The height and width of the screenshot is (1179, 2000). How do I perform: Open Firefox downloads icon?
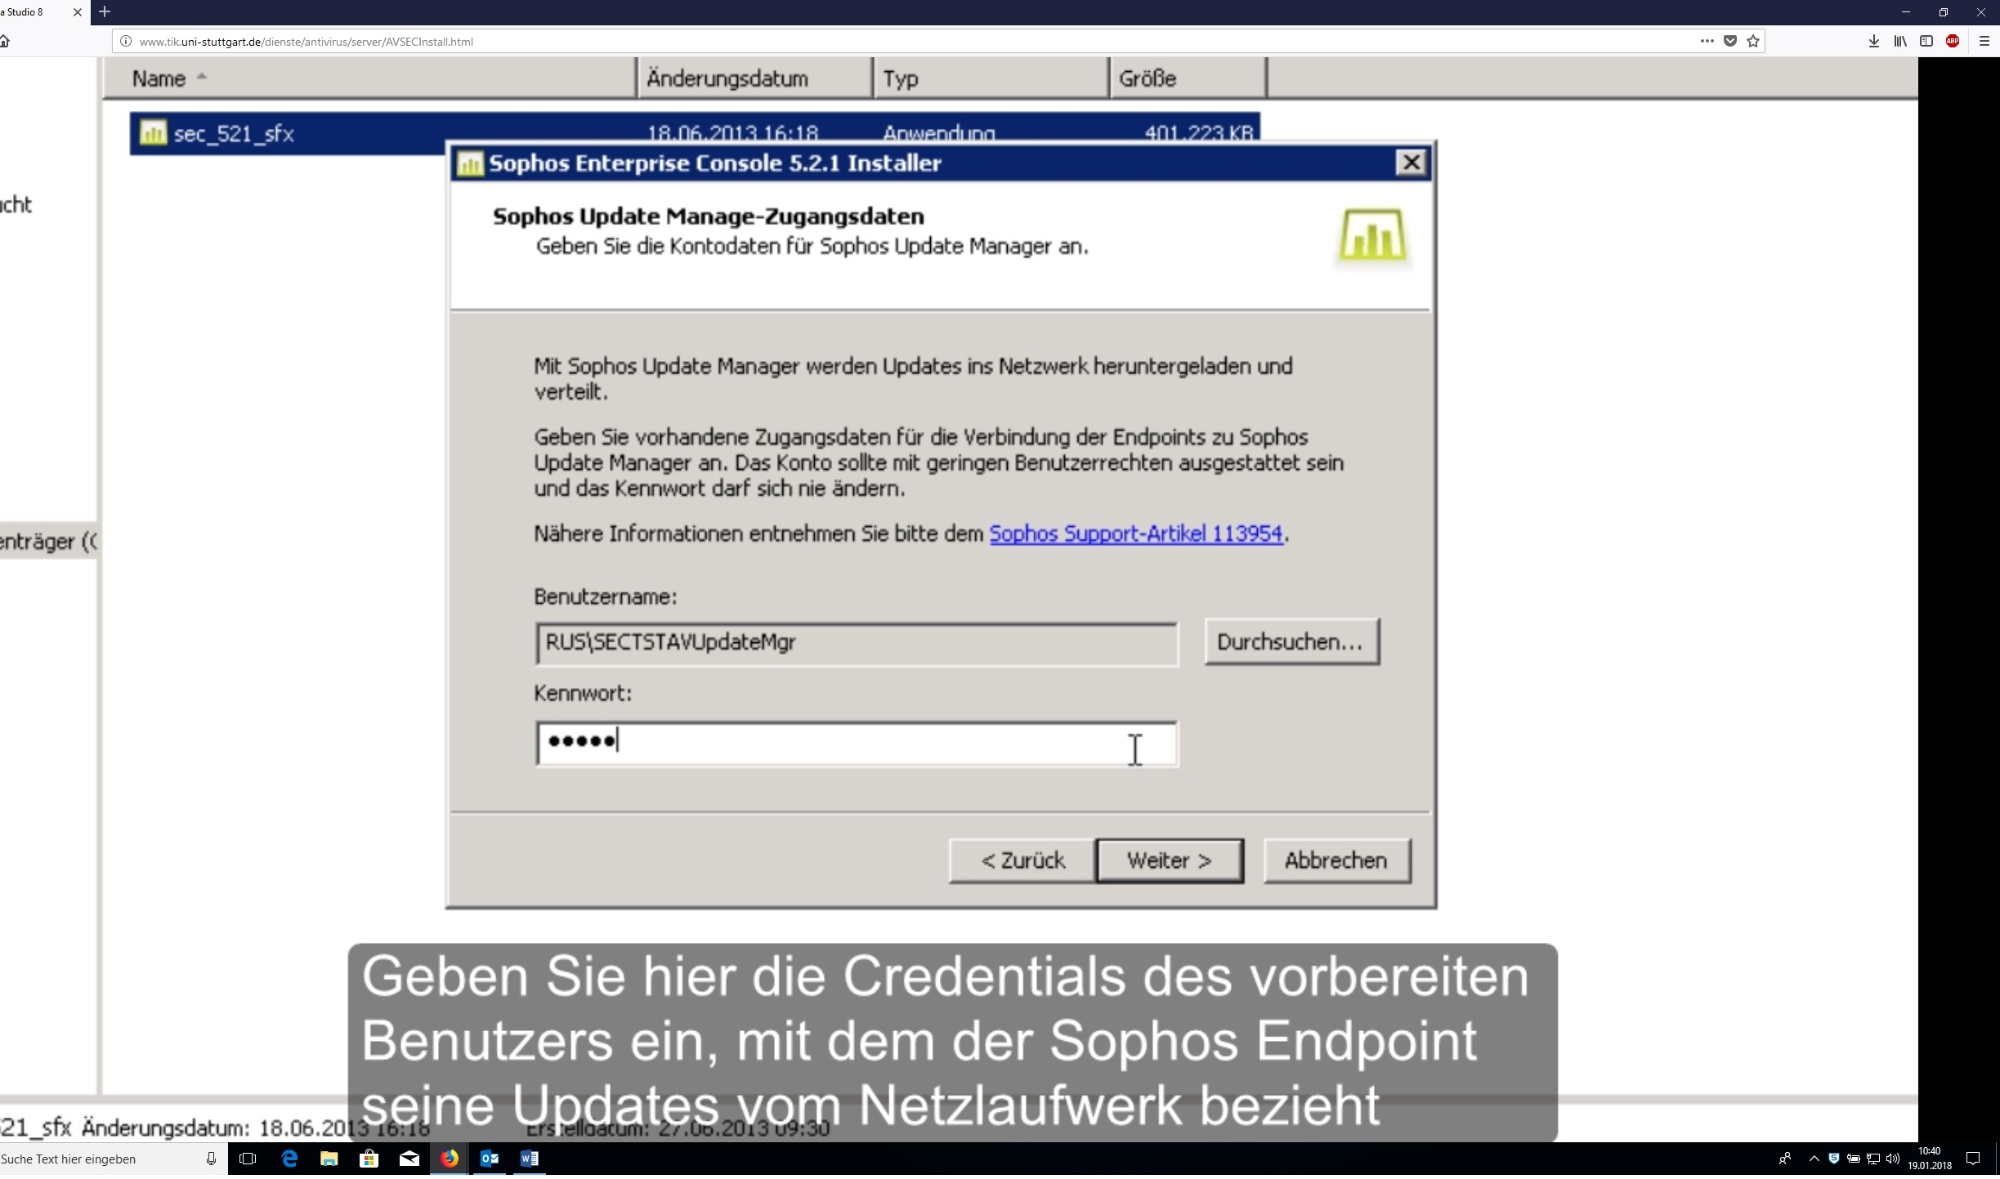[1874, 41]
